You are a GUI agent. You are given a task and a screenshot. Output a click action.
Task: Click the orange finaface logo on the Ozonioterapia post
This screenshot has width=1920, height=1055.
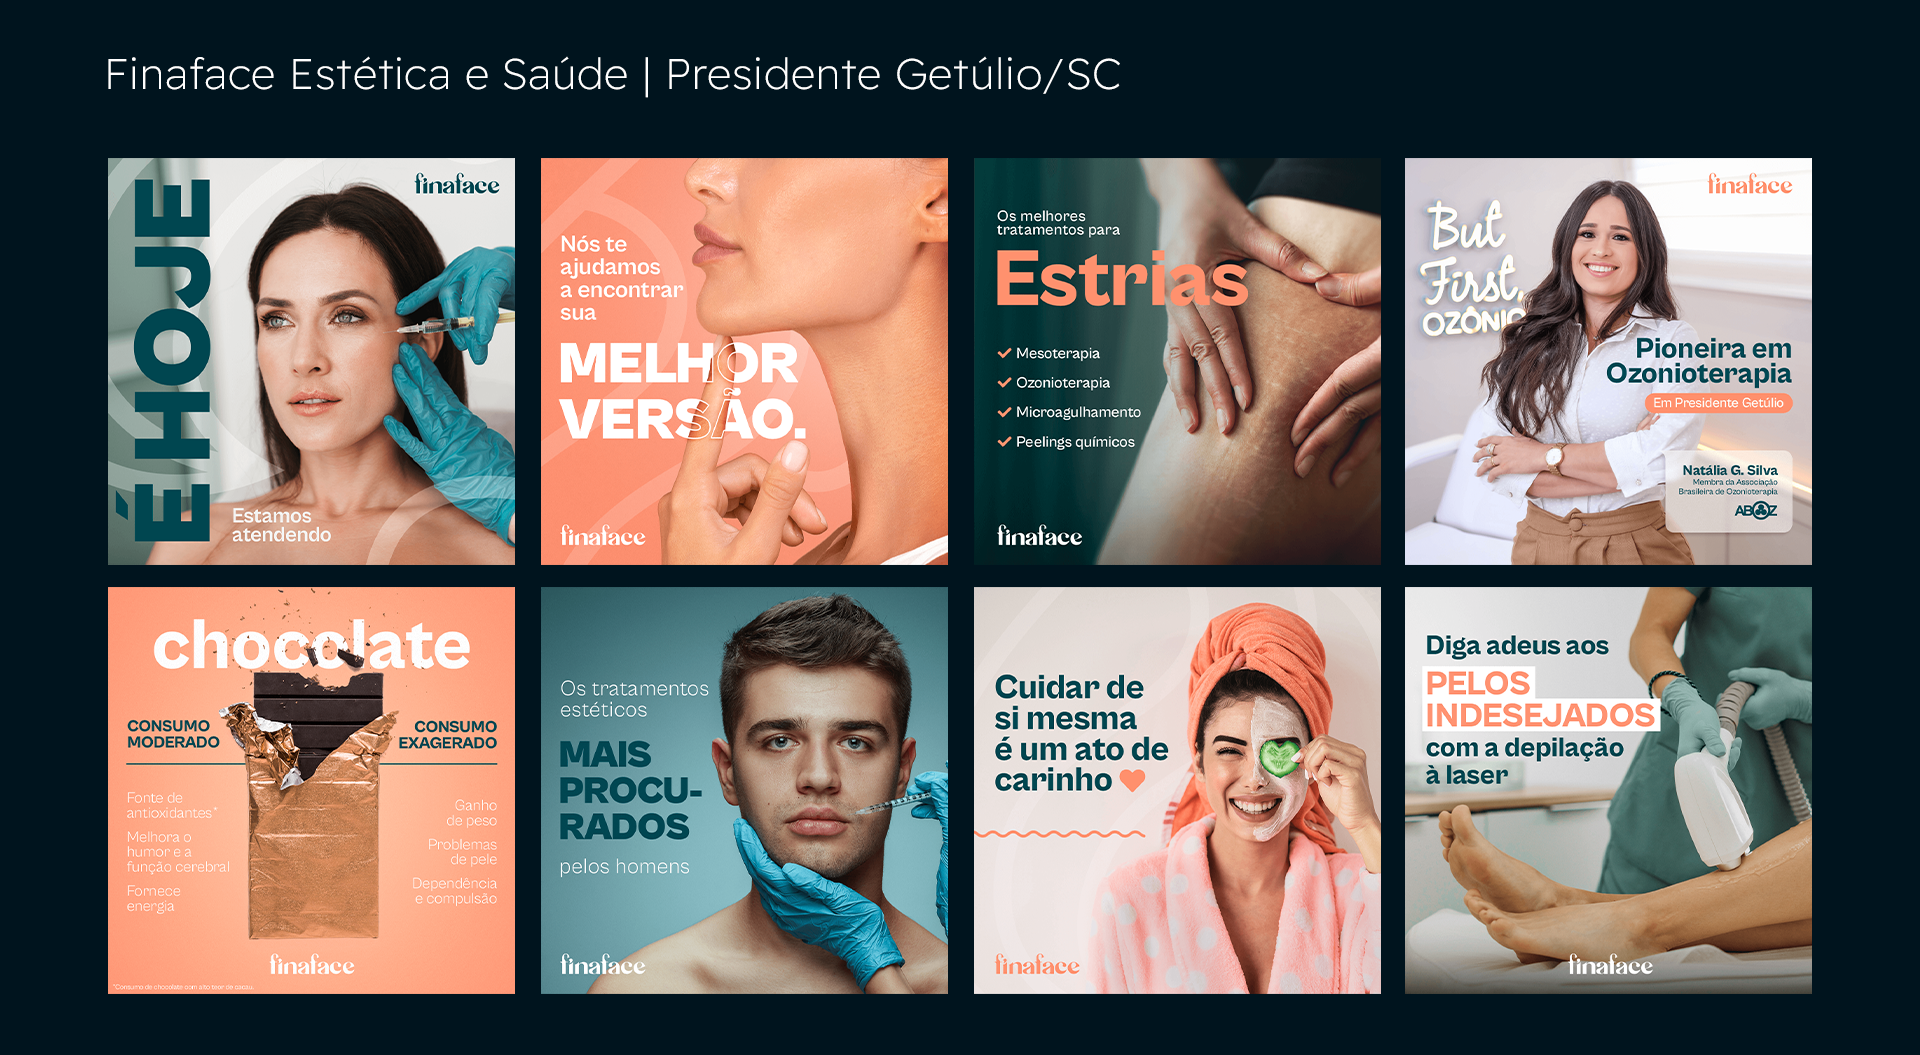(1749, 184)
